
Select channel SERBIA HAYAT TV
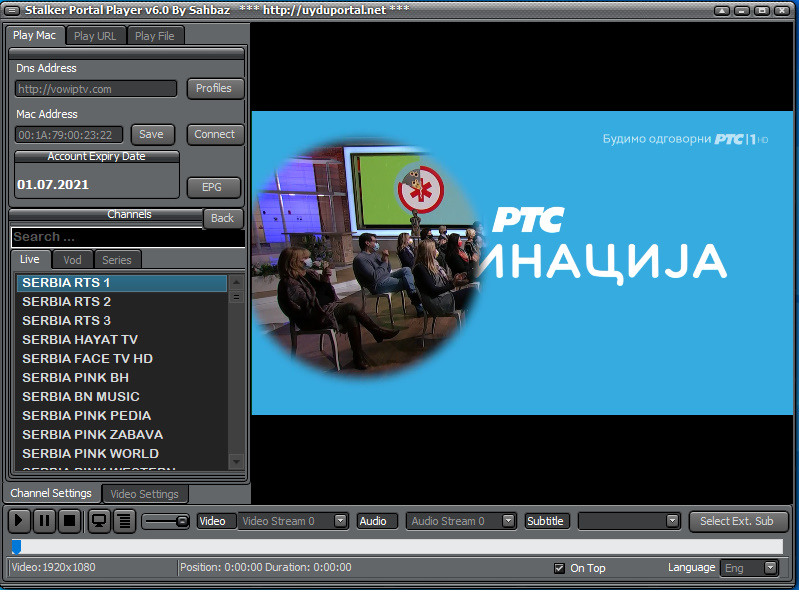[122, 339]
